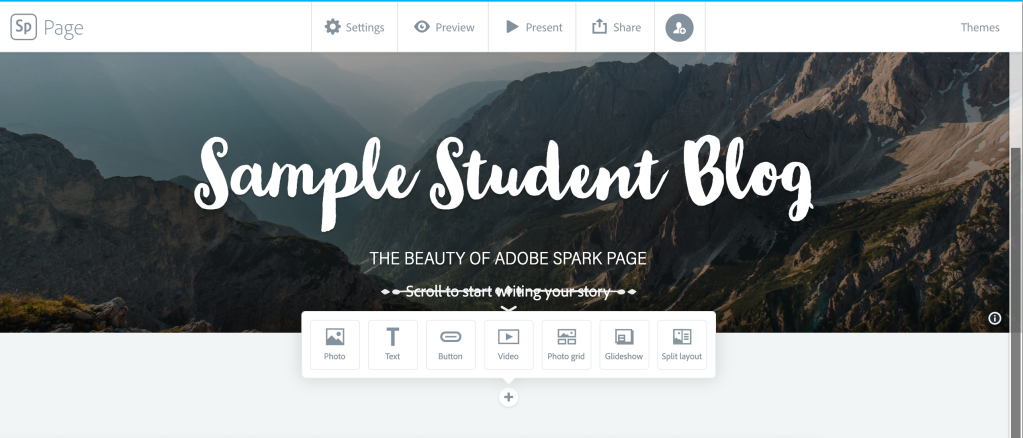1023x438 pixels.
Task: Edit the subtitle about Adobe Spark Page
Action: (x=508, y=258)
